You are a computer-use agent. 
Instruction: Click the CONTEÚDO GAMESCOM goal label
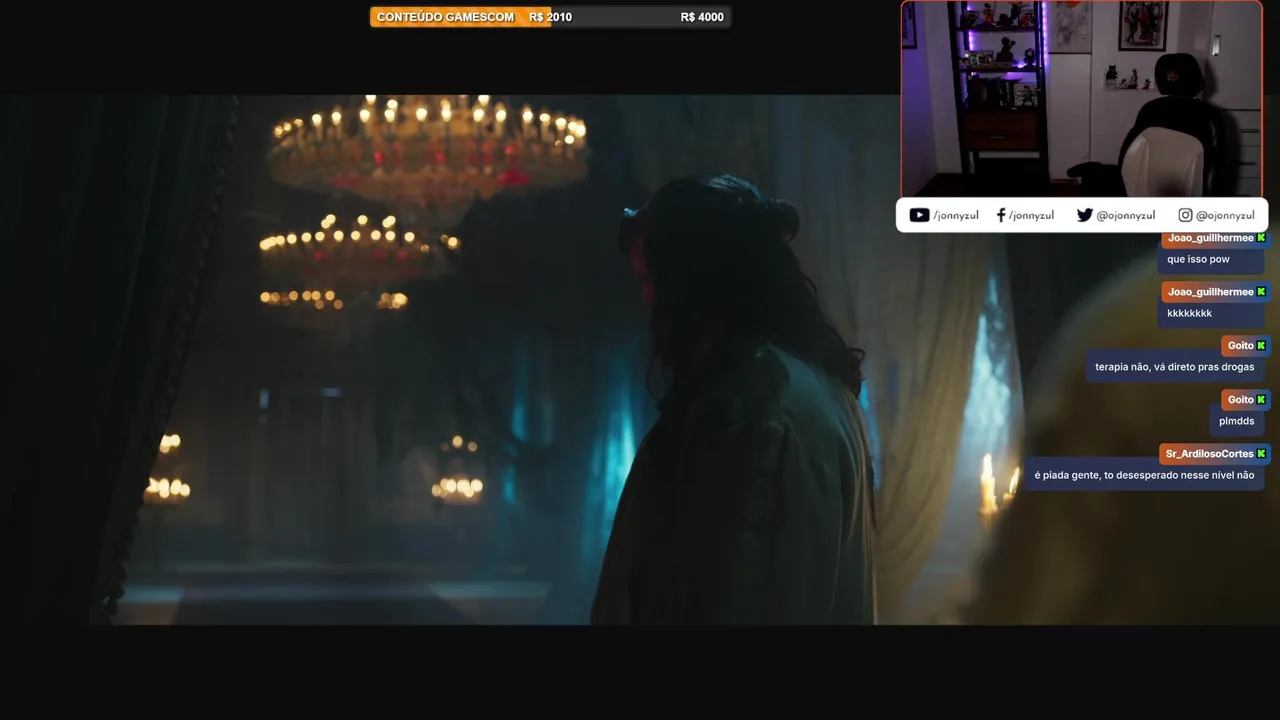445,17
